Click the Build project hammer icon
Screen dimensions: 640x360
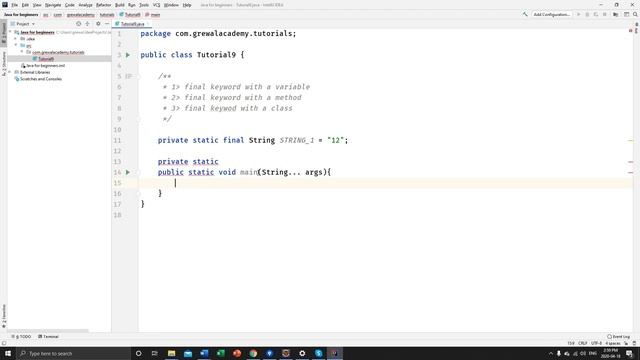click(525, 14)
